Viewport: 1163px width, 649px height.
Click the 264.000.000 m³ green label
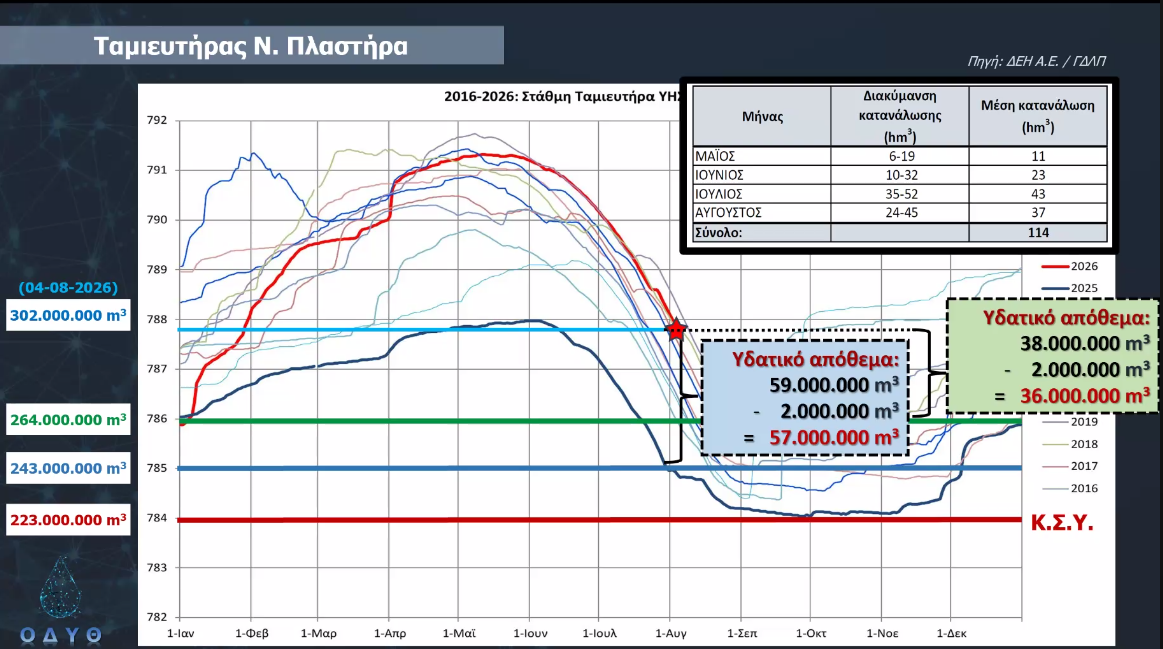[68, 420]
